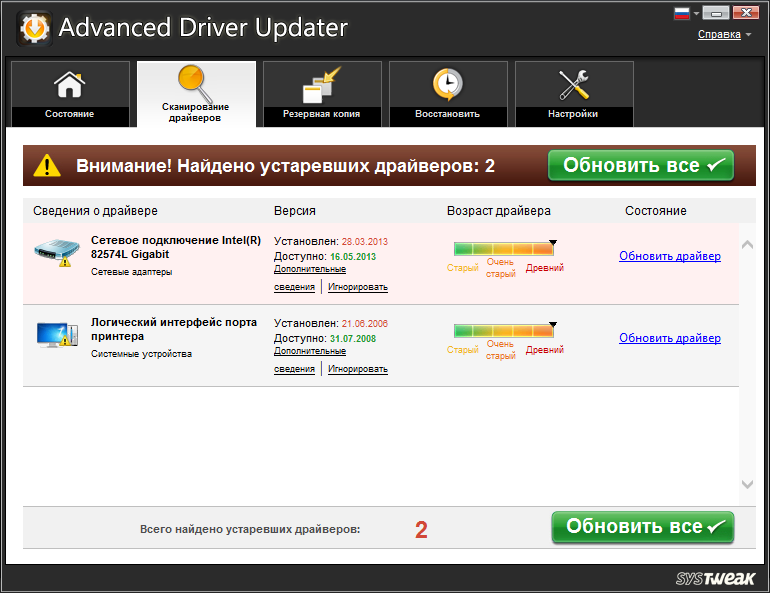The height and width of the screenshot is (593, 770).
Task: Click the Сетевые адаптеры category label
Action: (x=132, y=272)
